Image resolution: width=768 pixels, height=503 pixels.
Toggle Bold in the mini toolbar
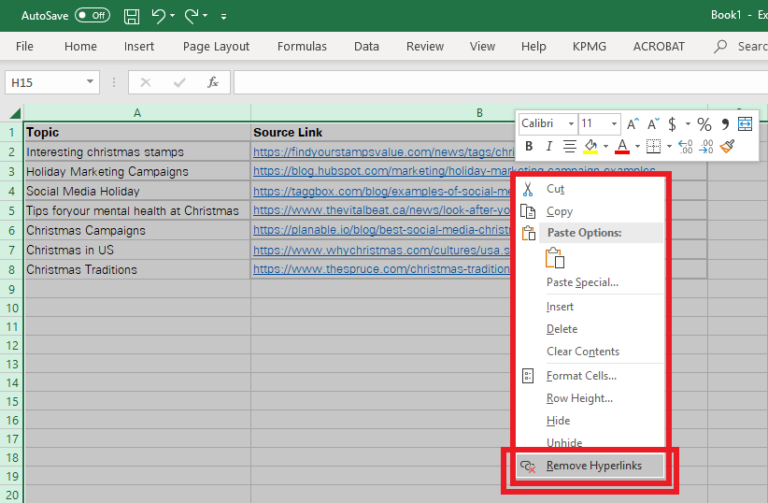[527, 147]
